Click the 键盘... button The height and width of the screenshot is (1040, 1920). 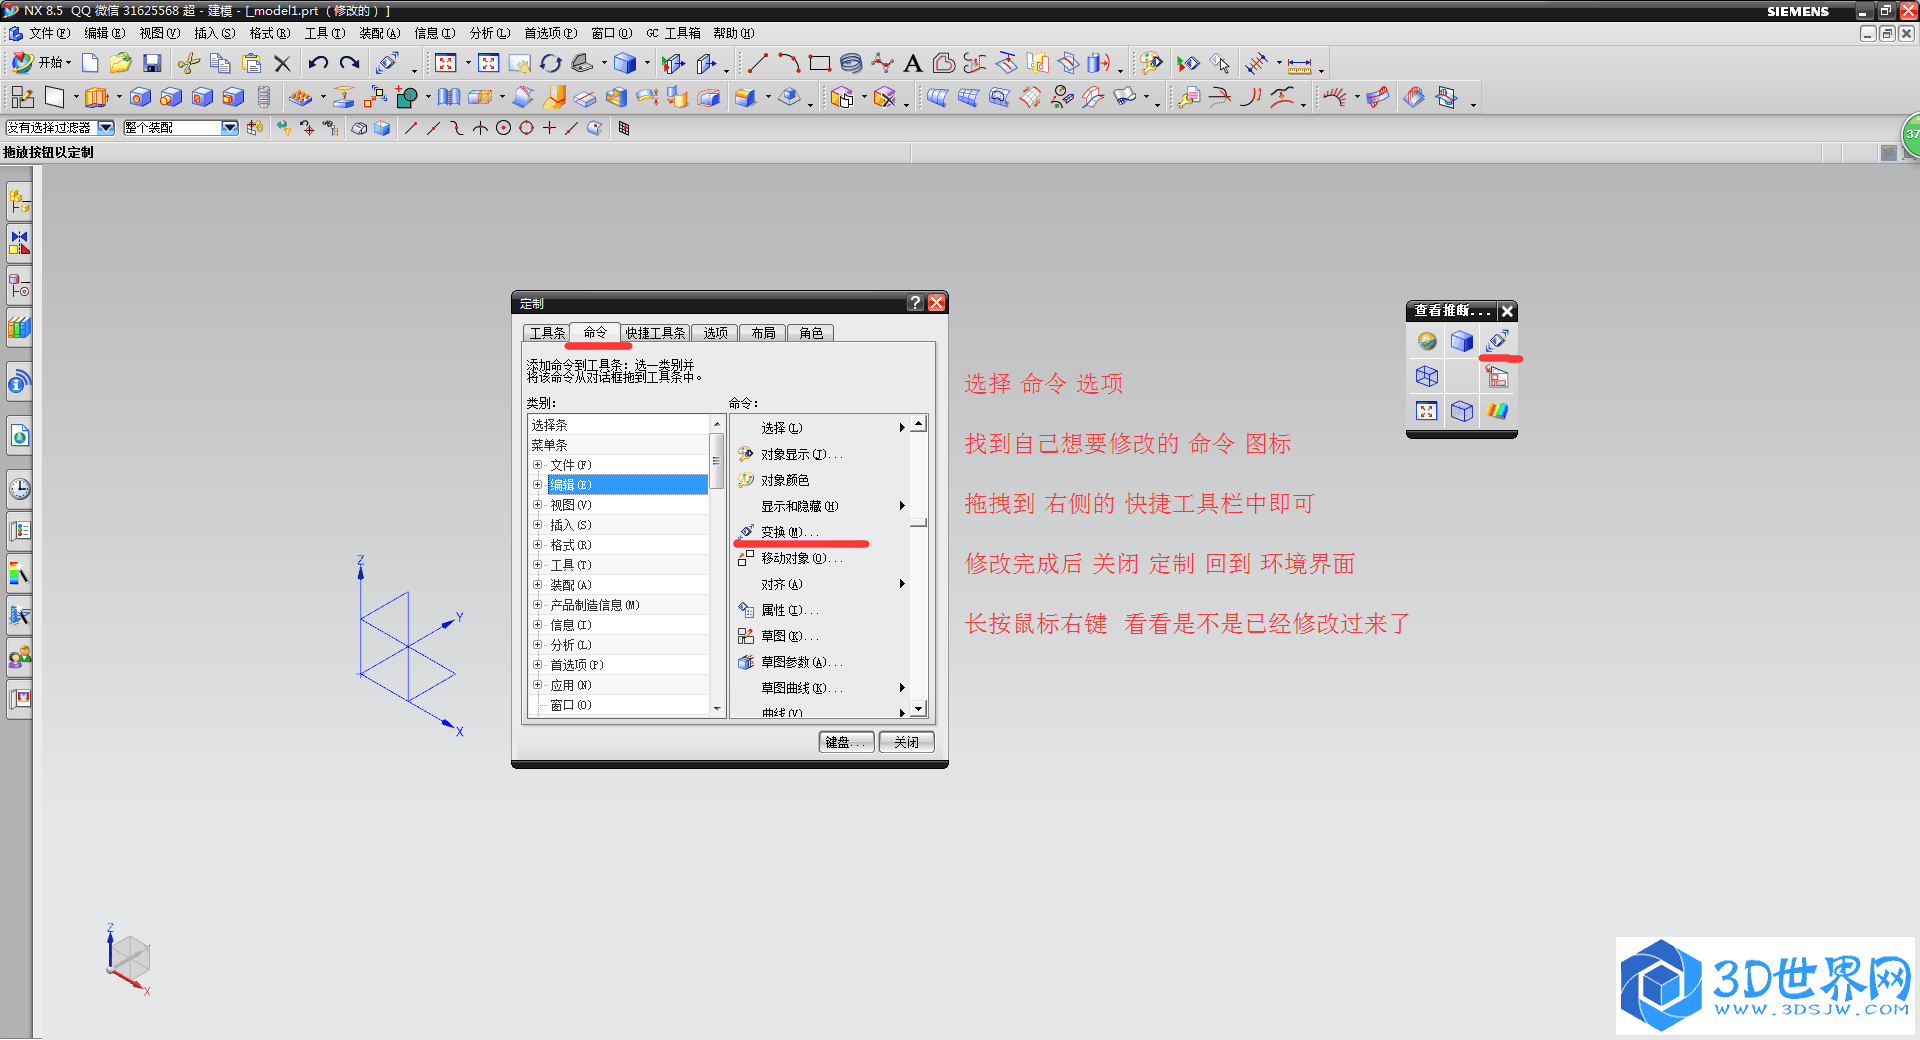click(x=846, y=742)
